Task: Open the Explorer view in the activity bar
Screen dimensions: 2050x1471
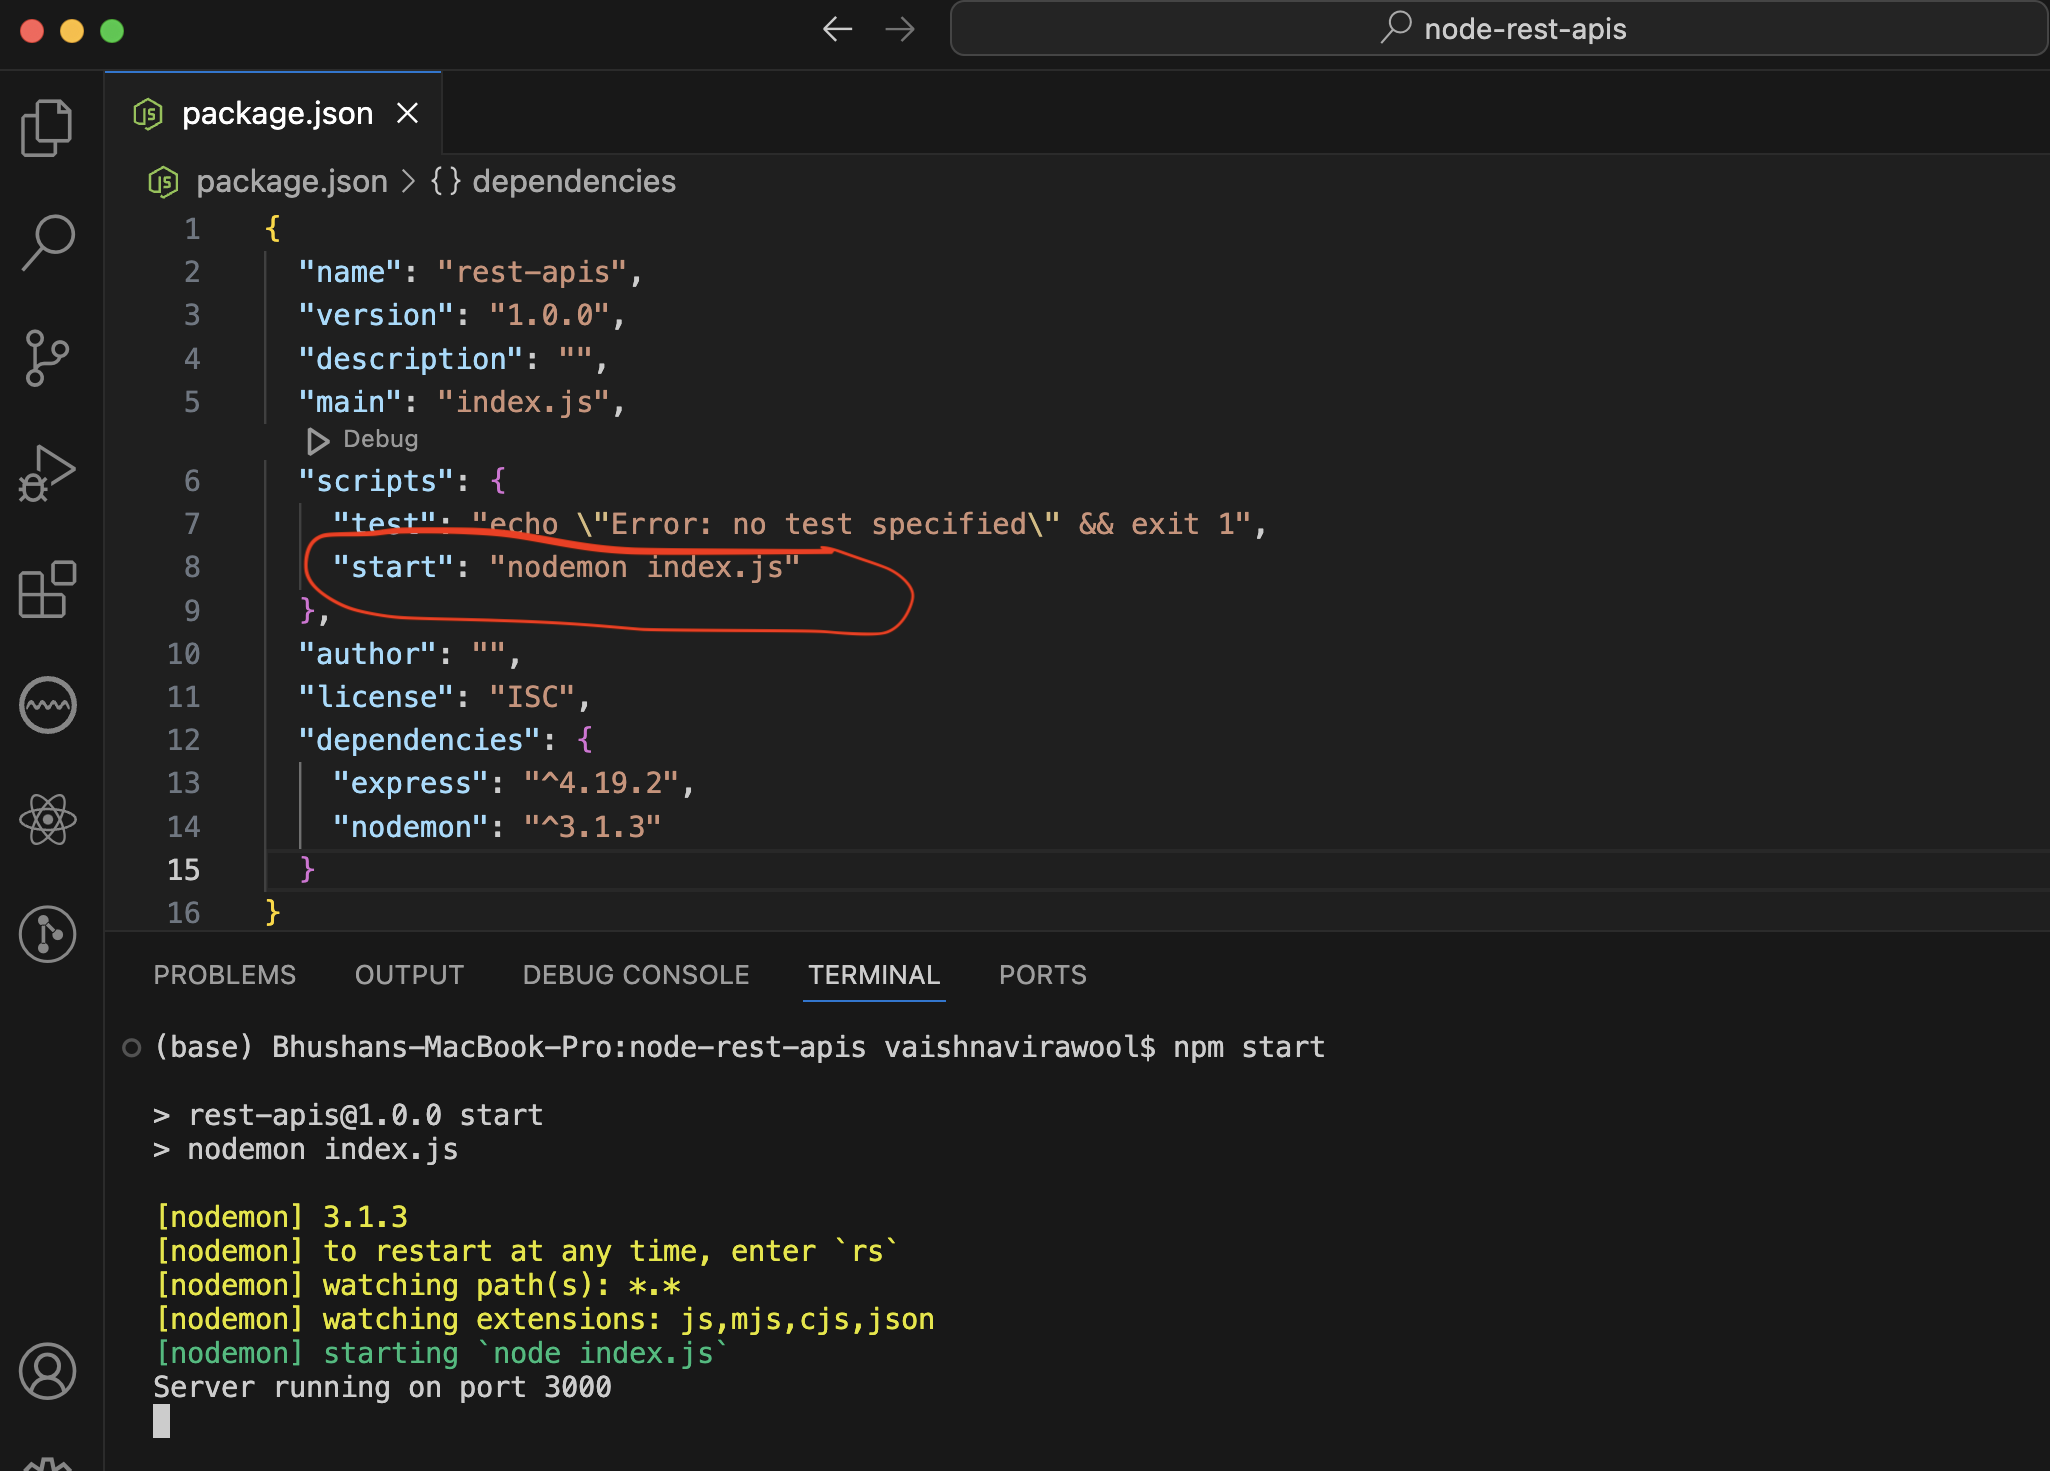Action: [x=47, y=128]
